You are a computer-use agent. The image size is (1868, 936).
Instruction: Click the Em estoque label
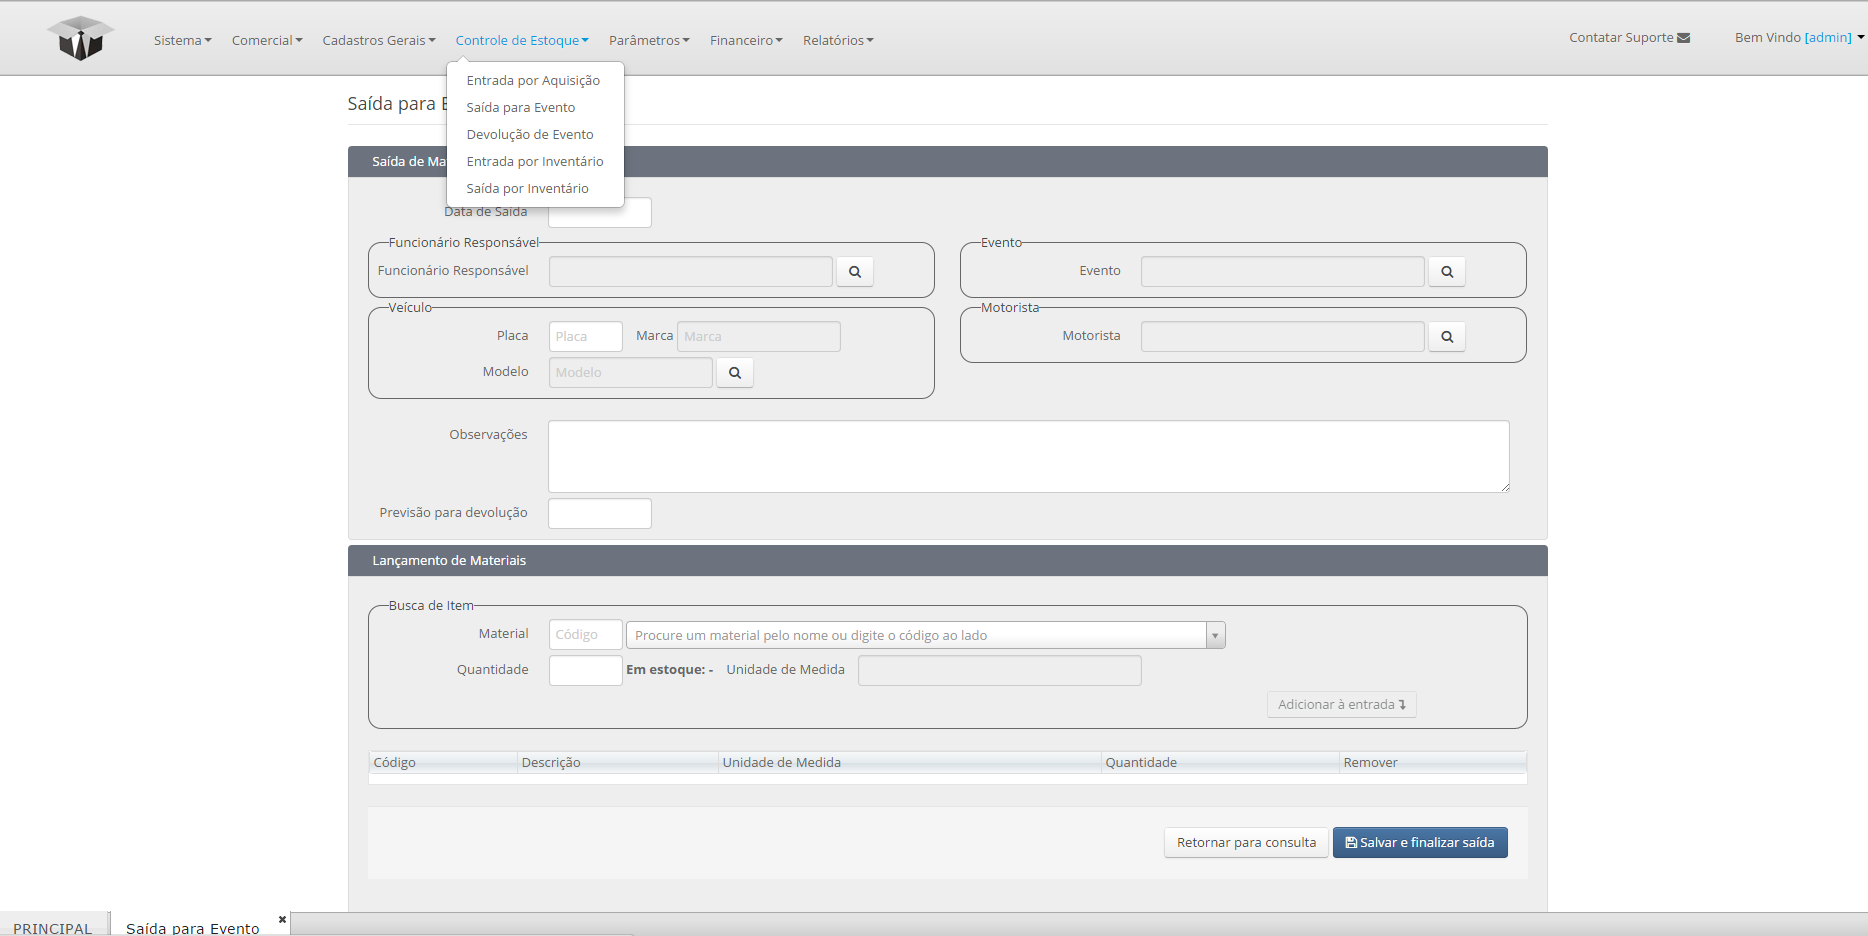click(669, 670)
